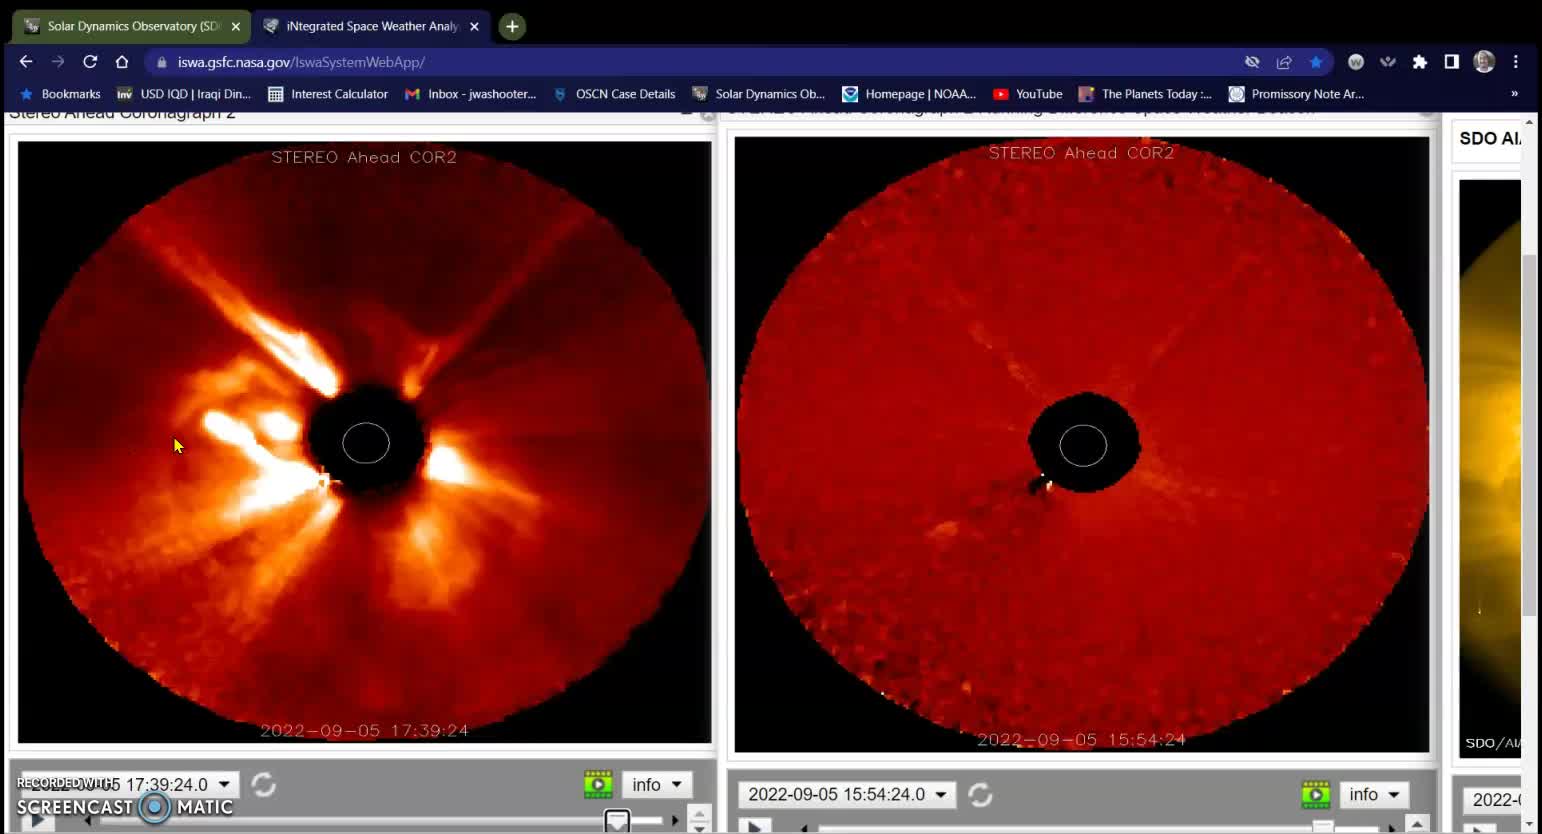
Task: Open the Extensions puzzle menu
Action: click(1420, 62)
